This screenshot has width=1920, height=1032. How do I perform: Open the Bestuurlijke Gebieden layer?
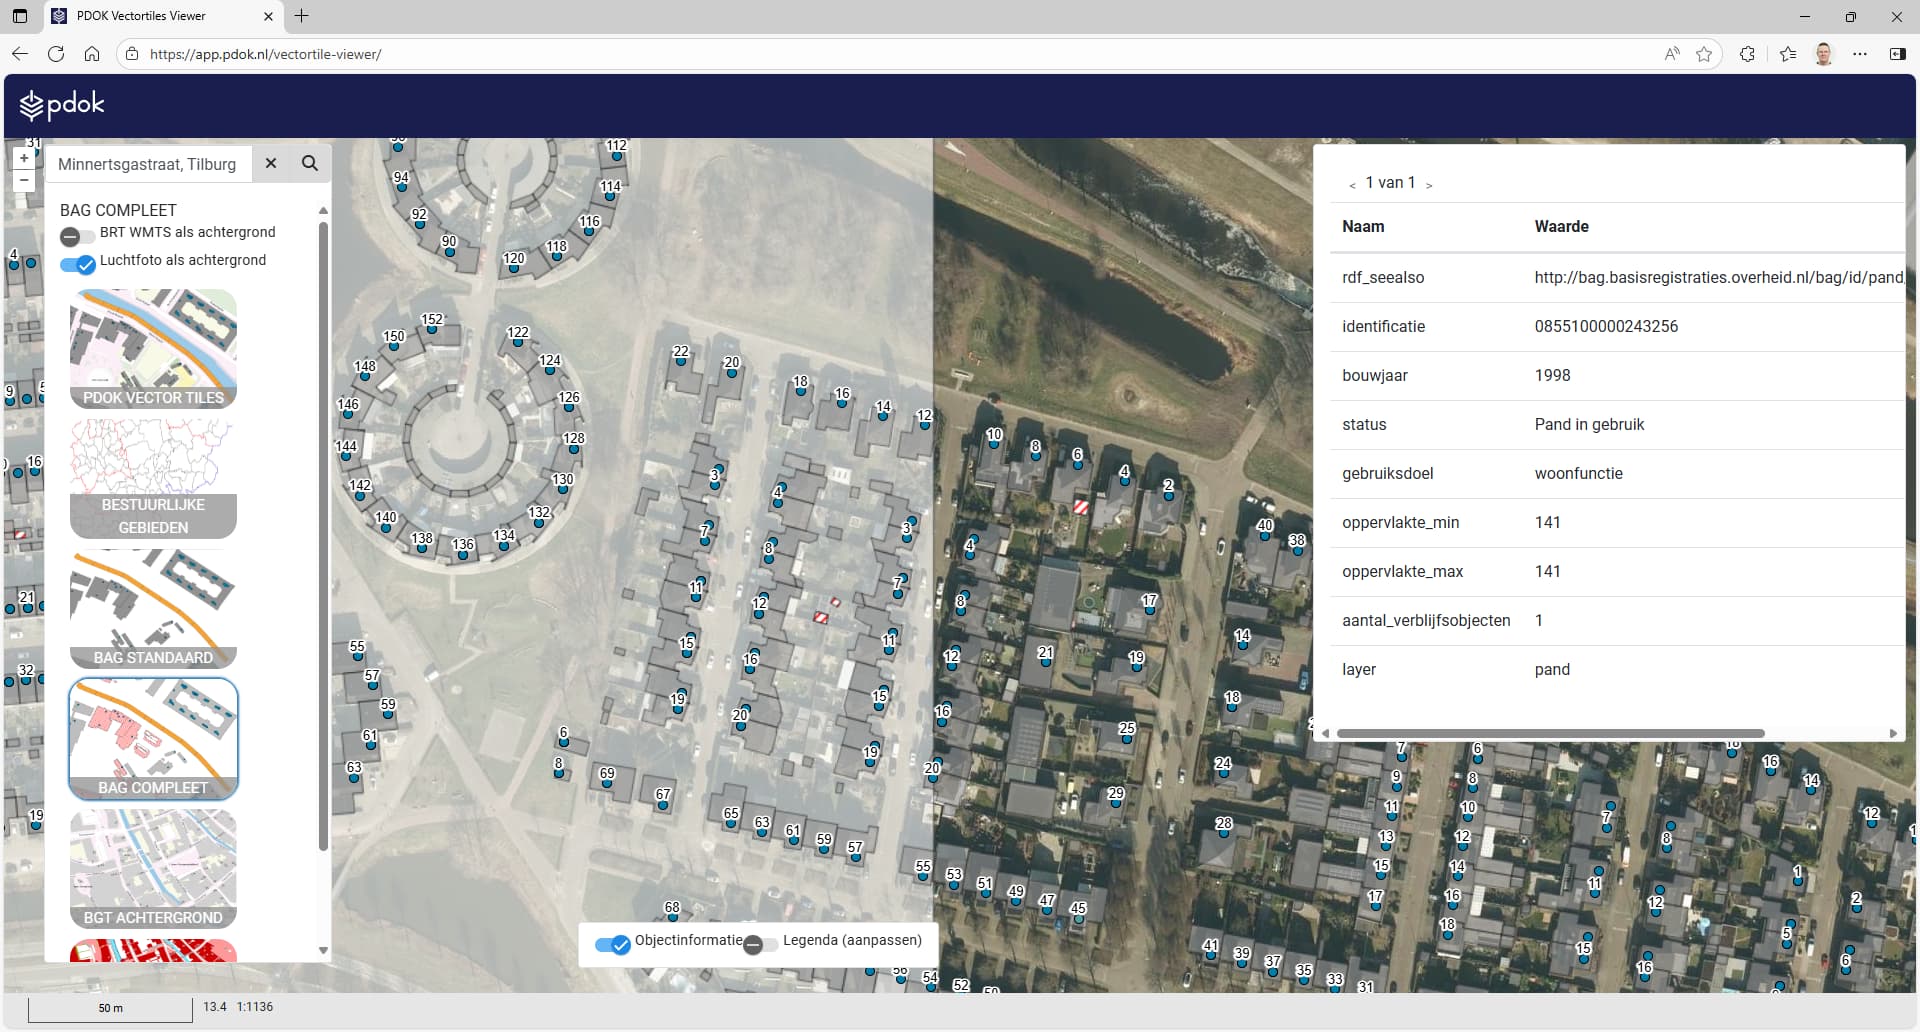(x=153, y=479)
